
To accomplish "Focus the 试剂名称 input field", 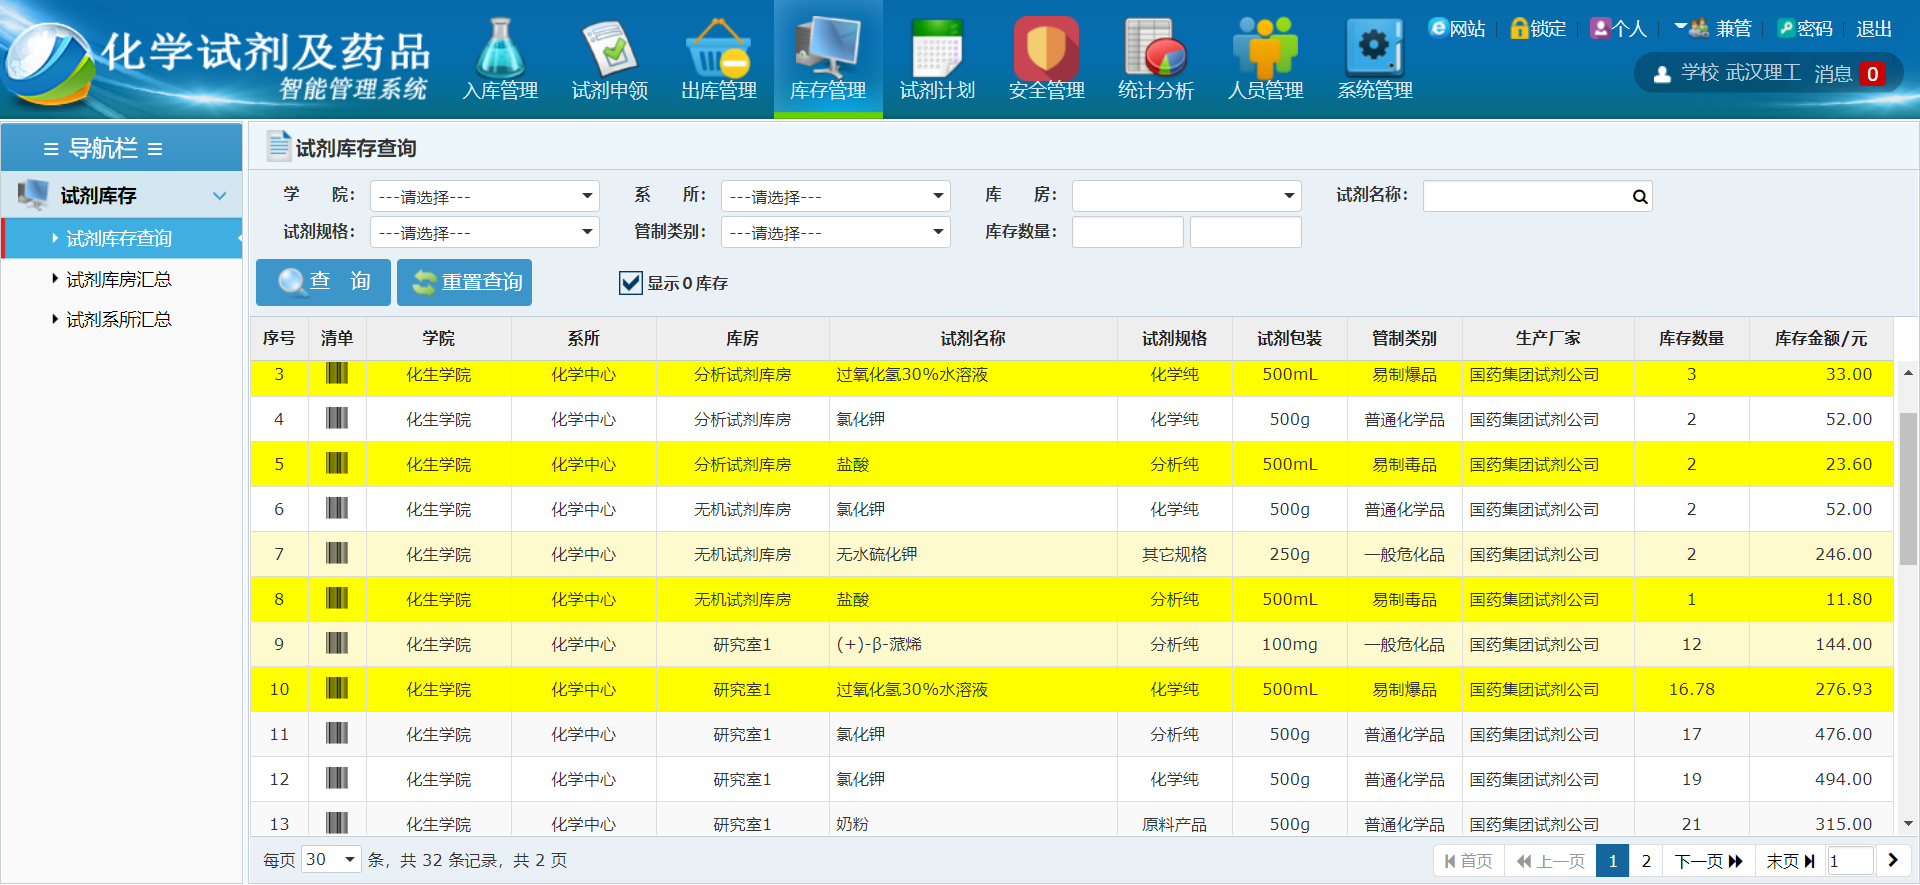I will coord(1537,196).
